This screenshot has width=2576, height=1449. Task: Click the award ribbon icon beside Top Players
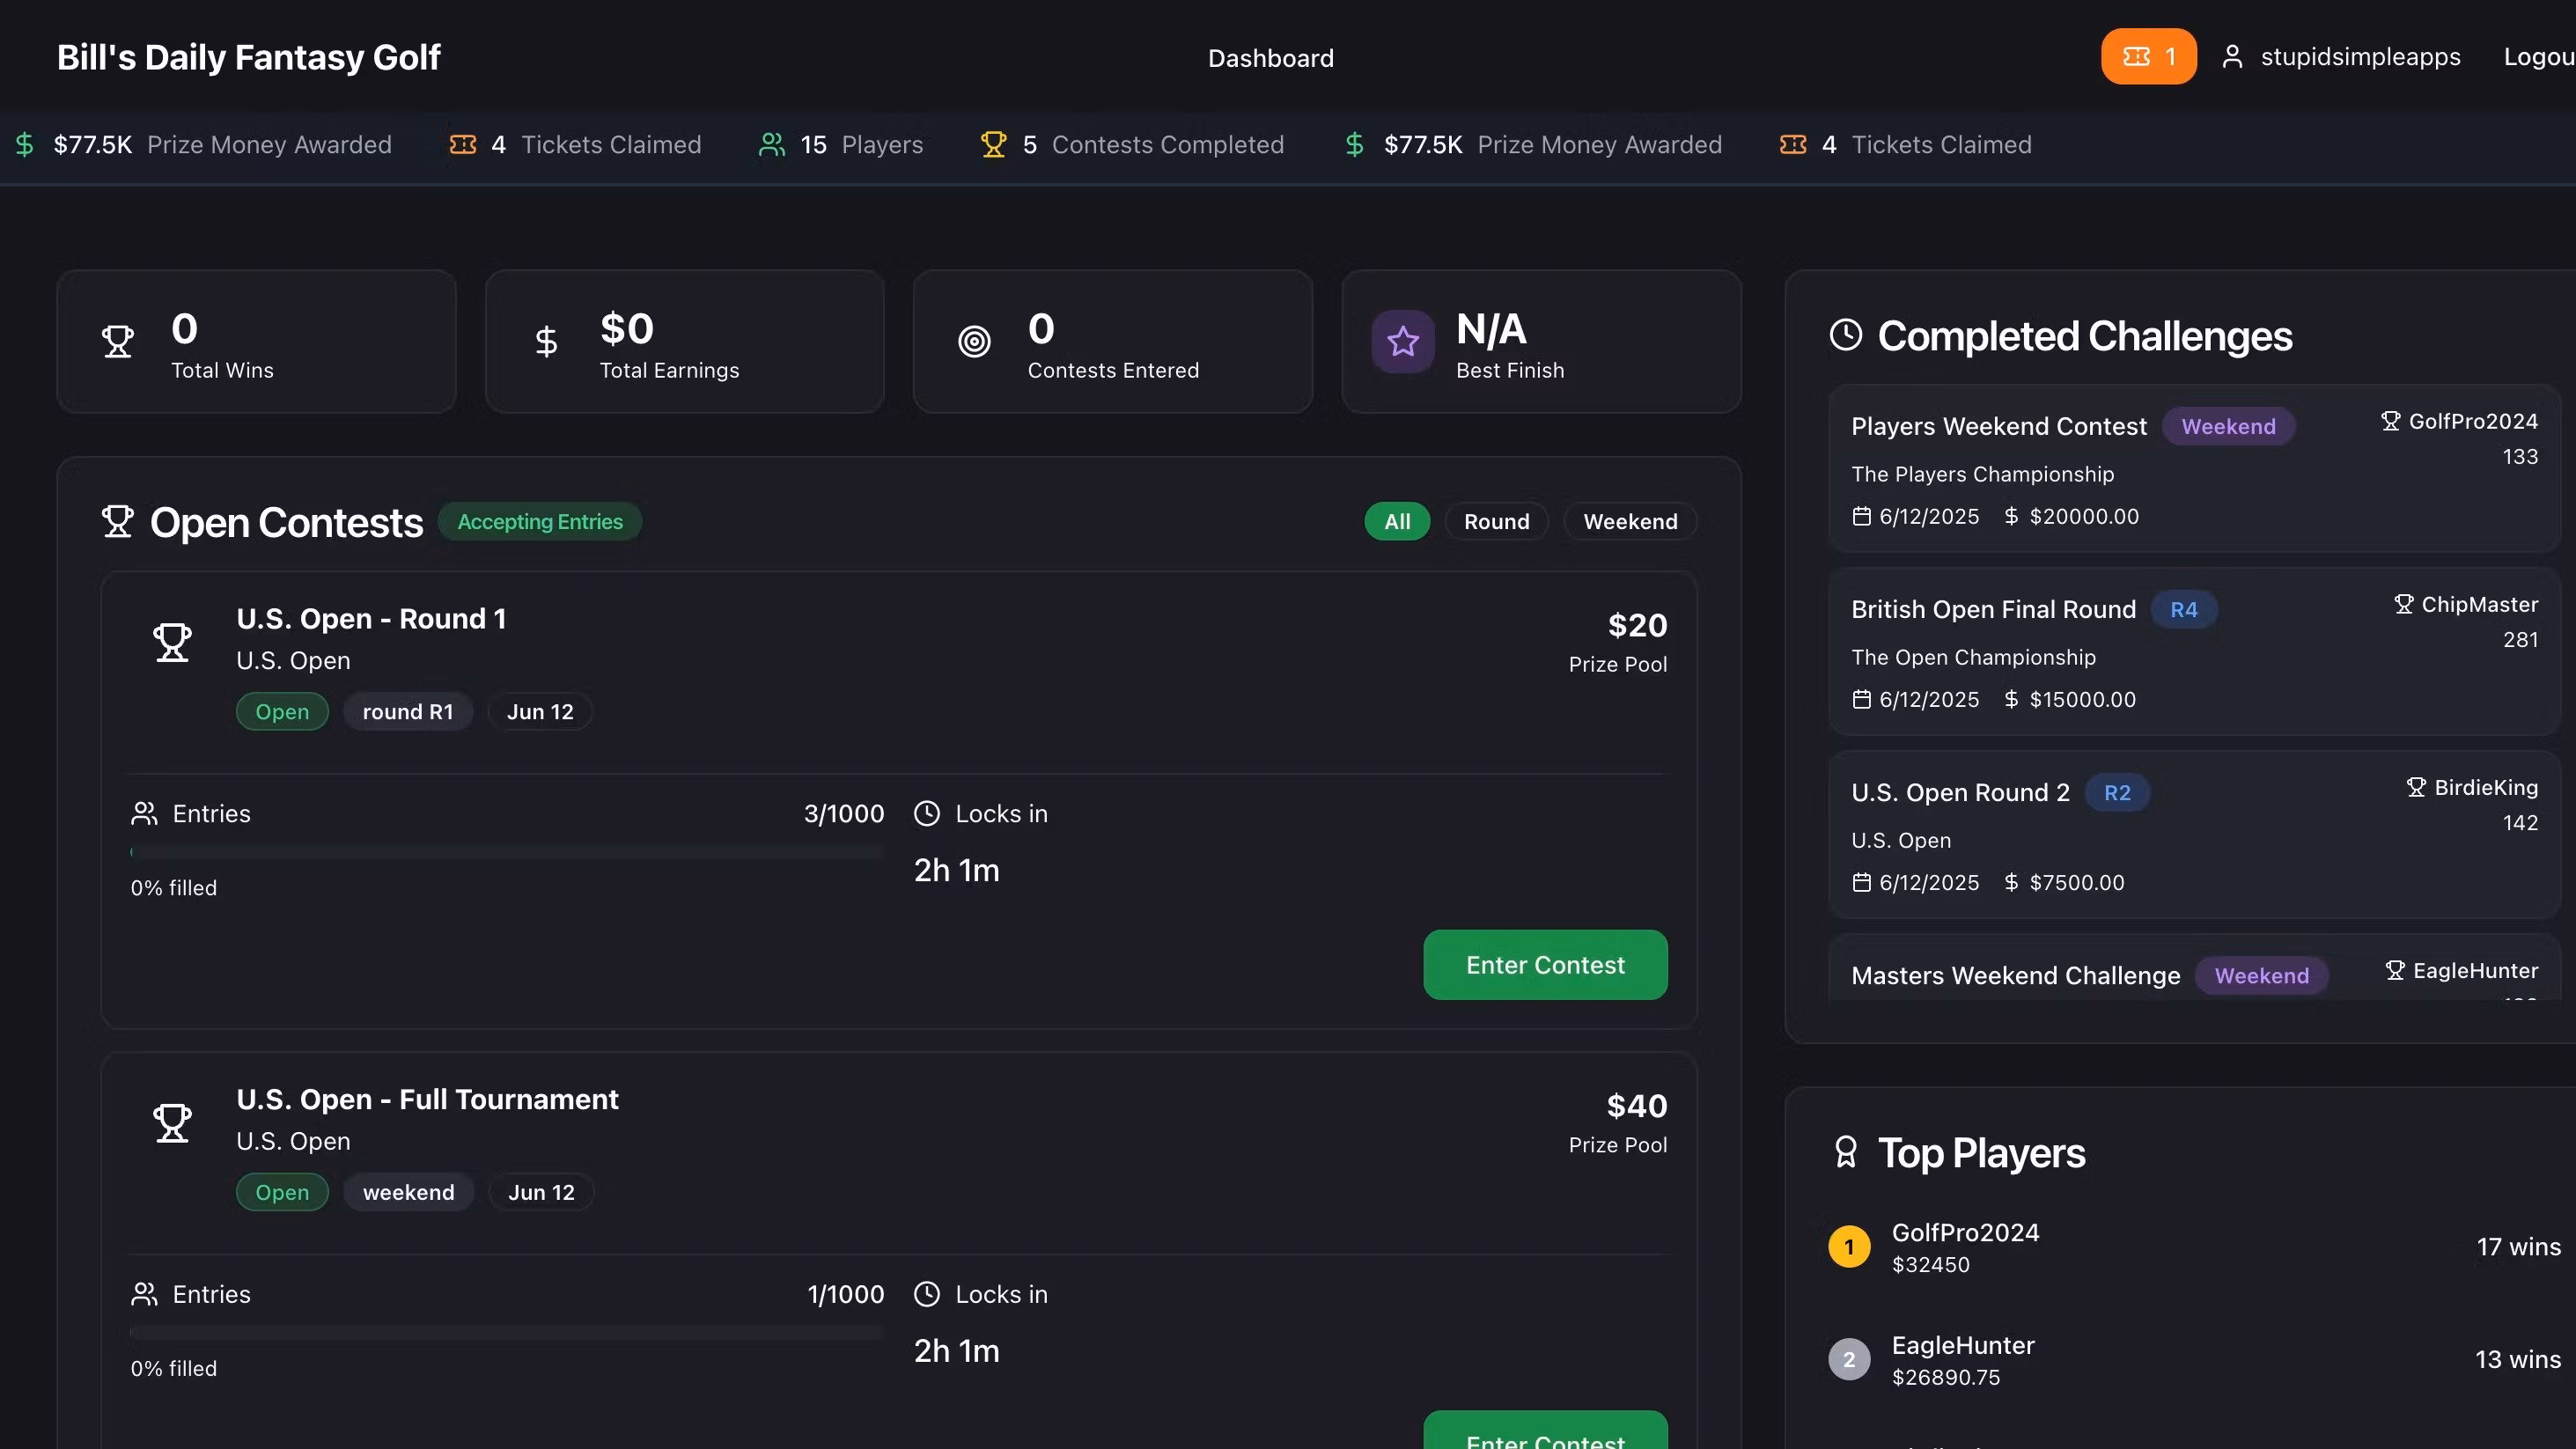(1845, 1152)
